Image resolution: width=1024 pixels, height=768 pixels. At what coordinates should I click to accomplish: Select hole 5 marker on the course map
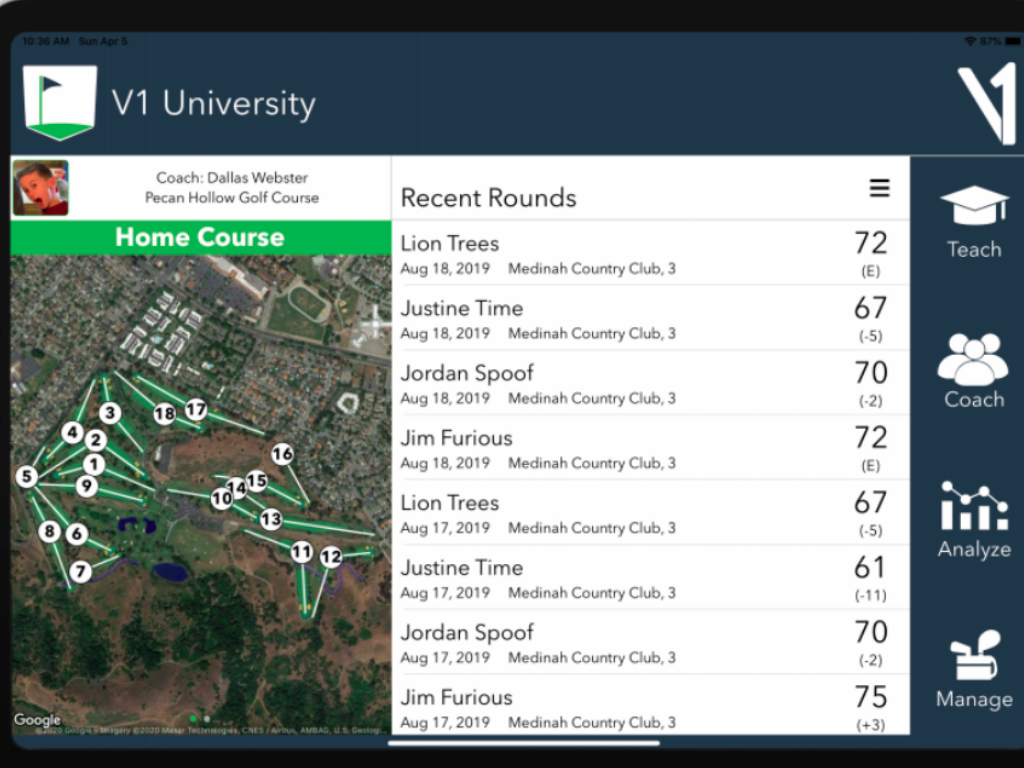coord(27,476)
